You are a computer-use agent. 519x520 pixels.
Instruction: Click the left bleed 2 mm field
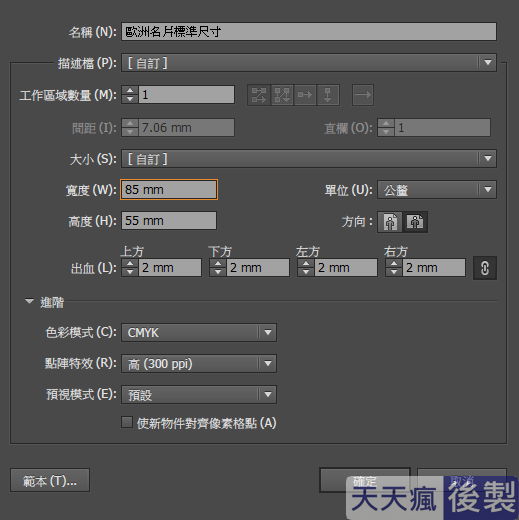tap(346, 268)
